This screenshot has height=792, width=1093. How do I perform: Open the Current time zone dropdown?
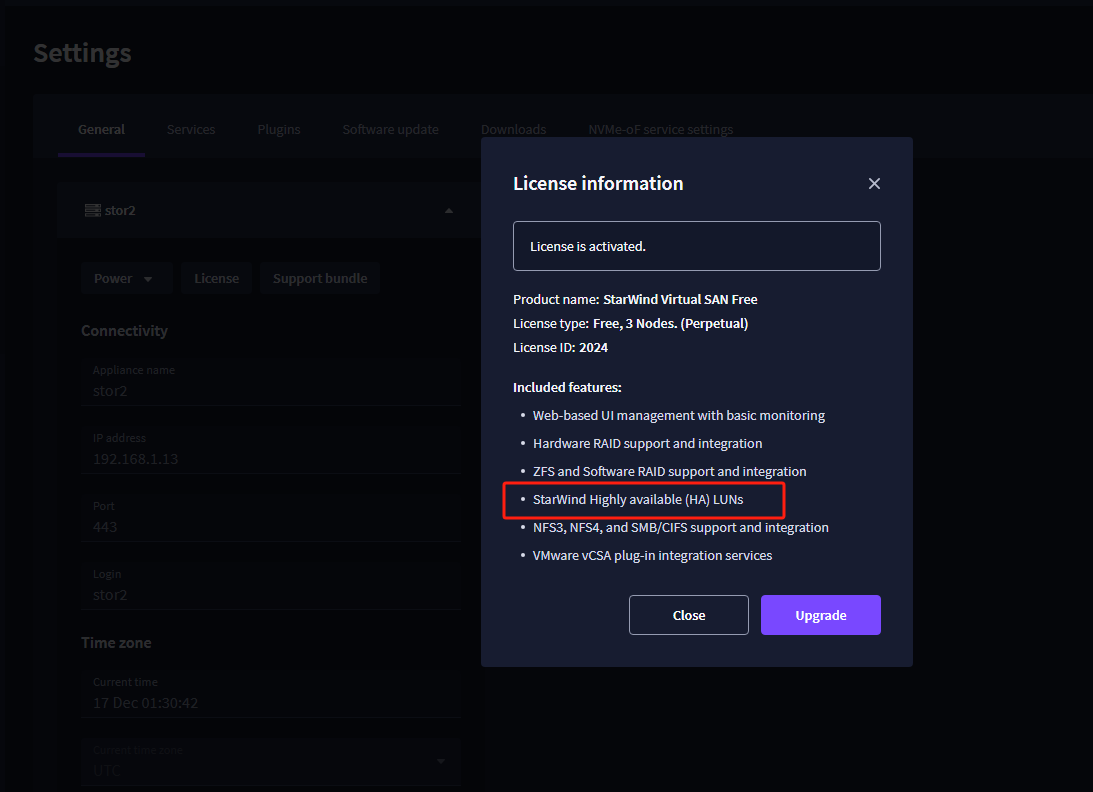point(271,762)
